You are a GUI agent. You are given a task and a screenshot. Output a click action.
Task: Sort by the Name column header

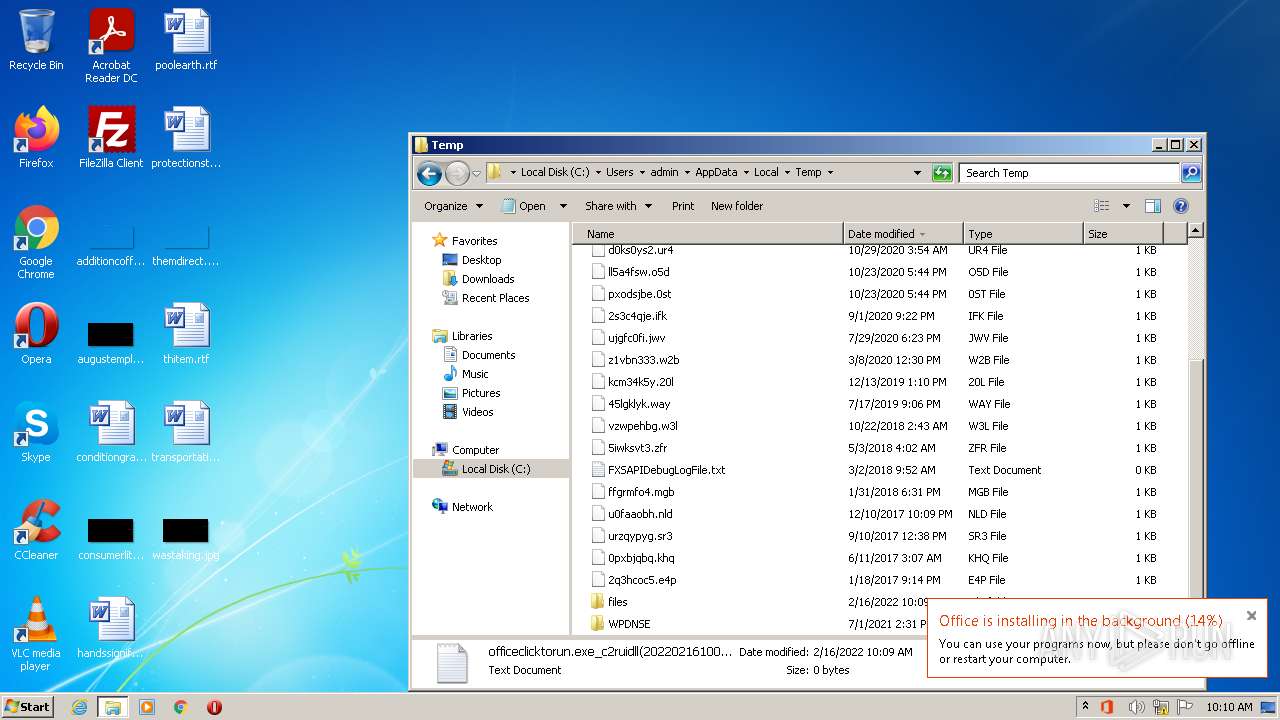(709, 234)
